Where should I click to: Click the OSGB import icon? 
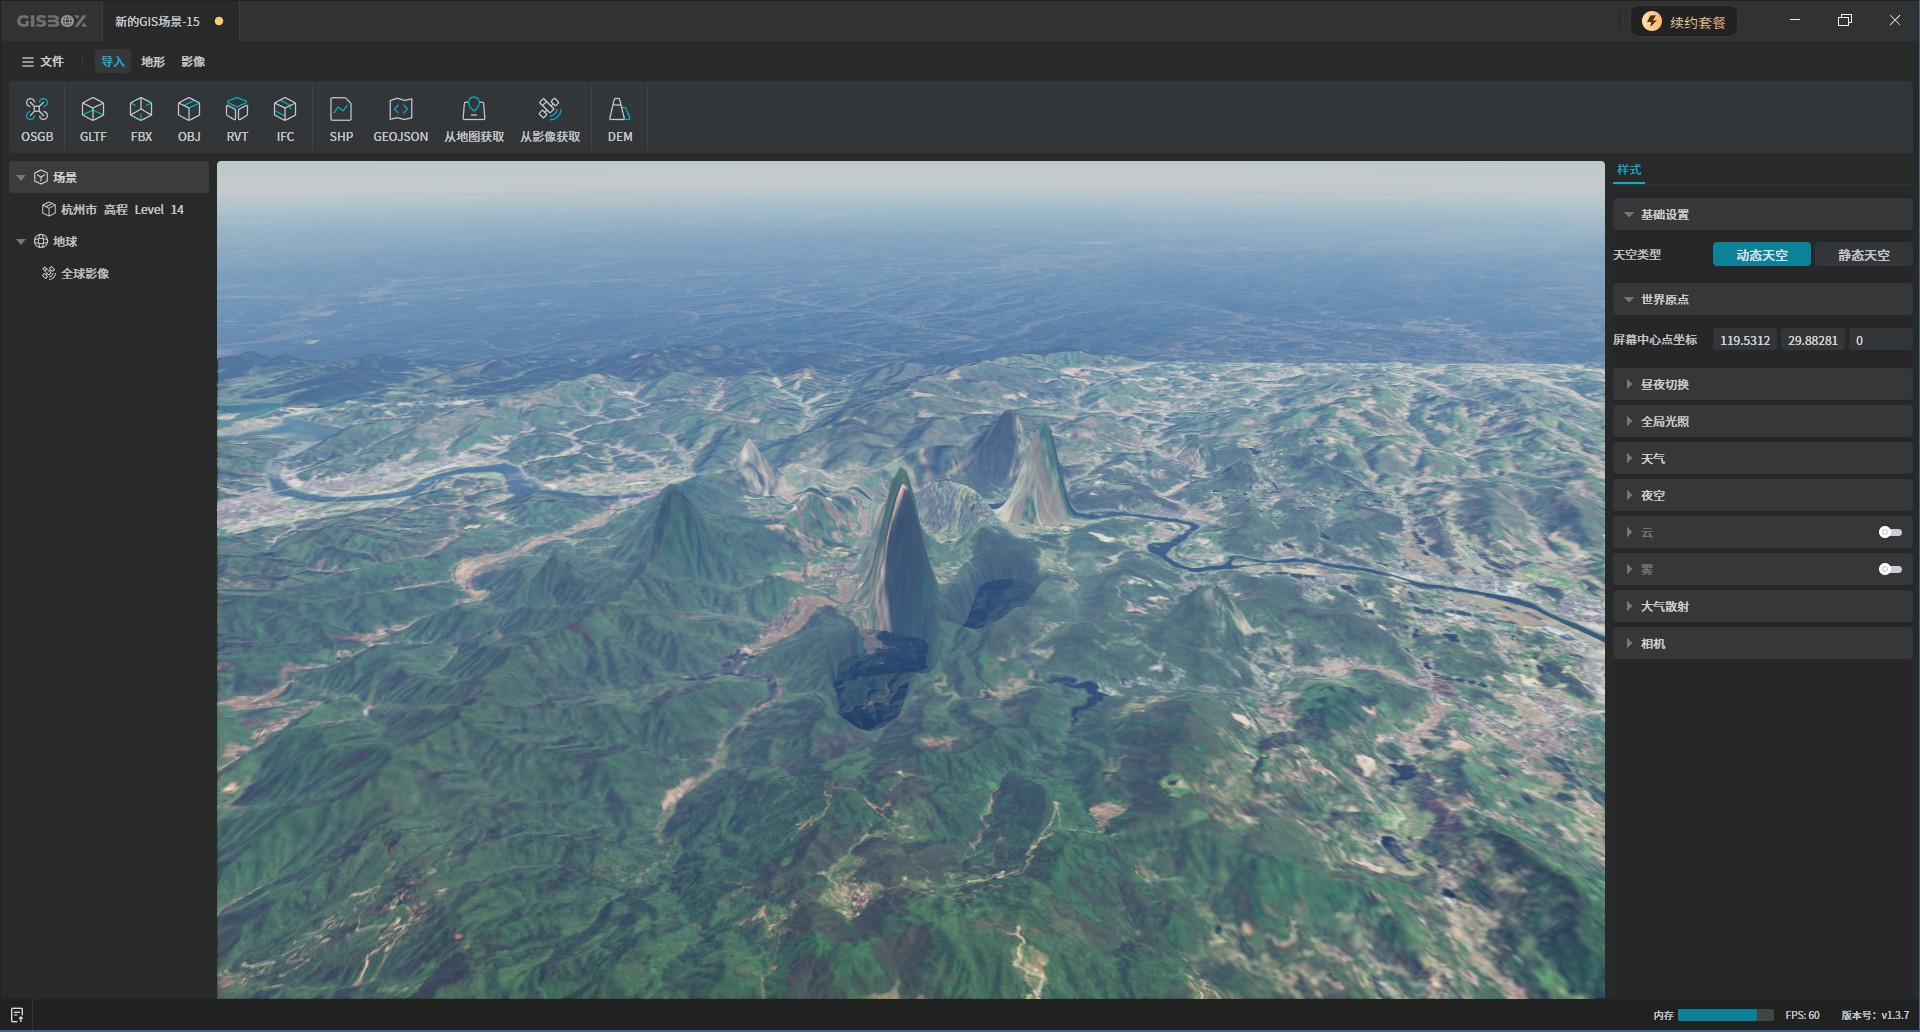point(37,118)
